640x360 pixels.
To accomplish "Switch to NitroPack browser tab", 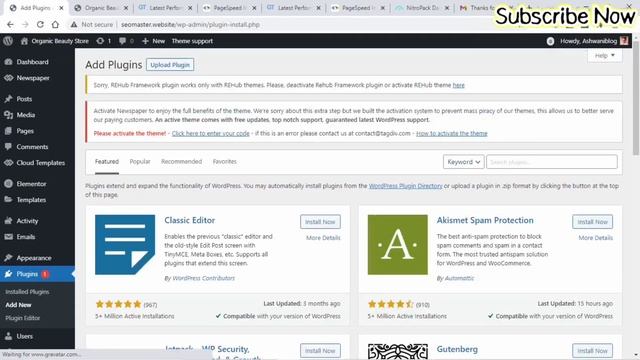I will [421, 8].
